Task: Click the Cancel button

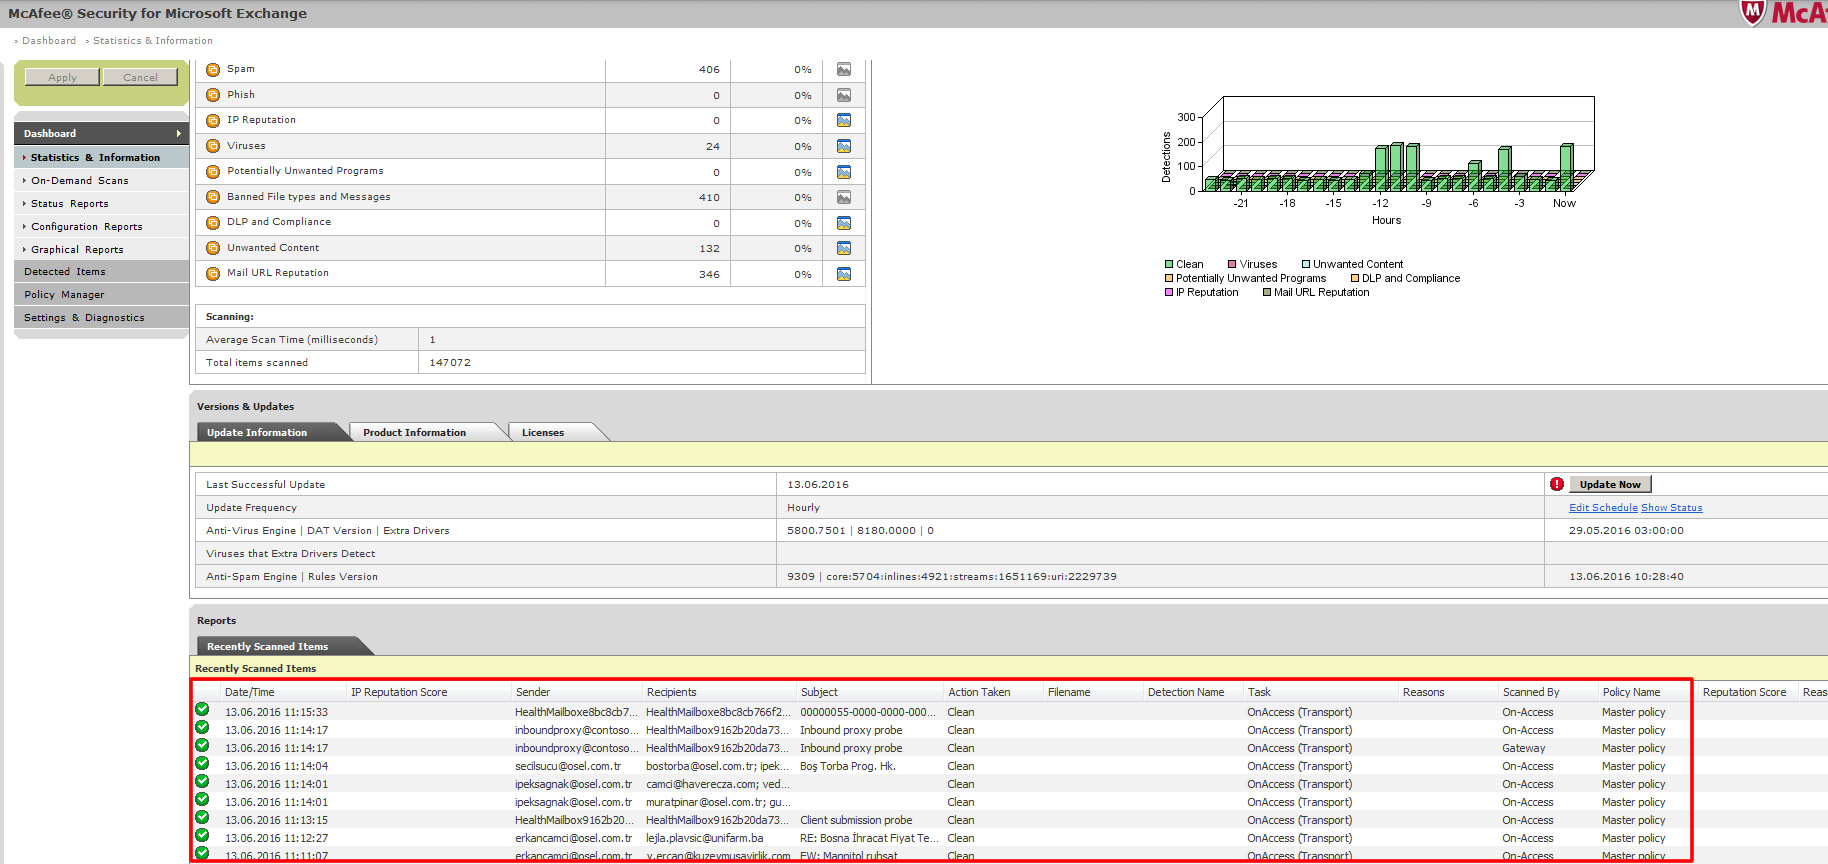Action: tap(140, 77)
